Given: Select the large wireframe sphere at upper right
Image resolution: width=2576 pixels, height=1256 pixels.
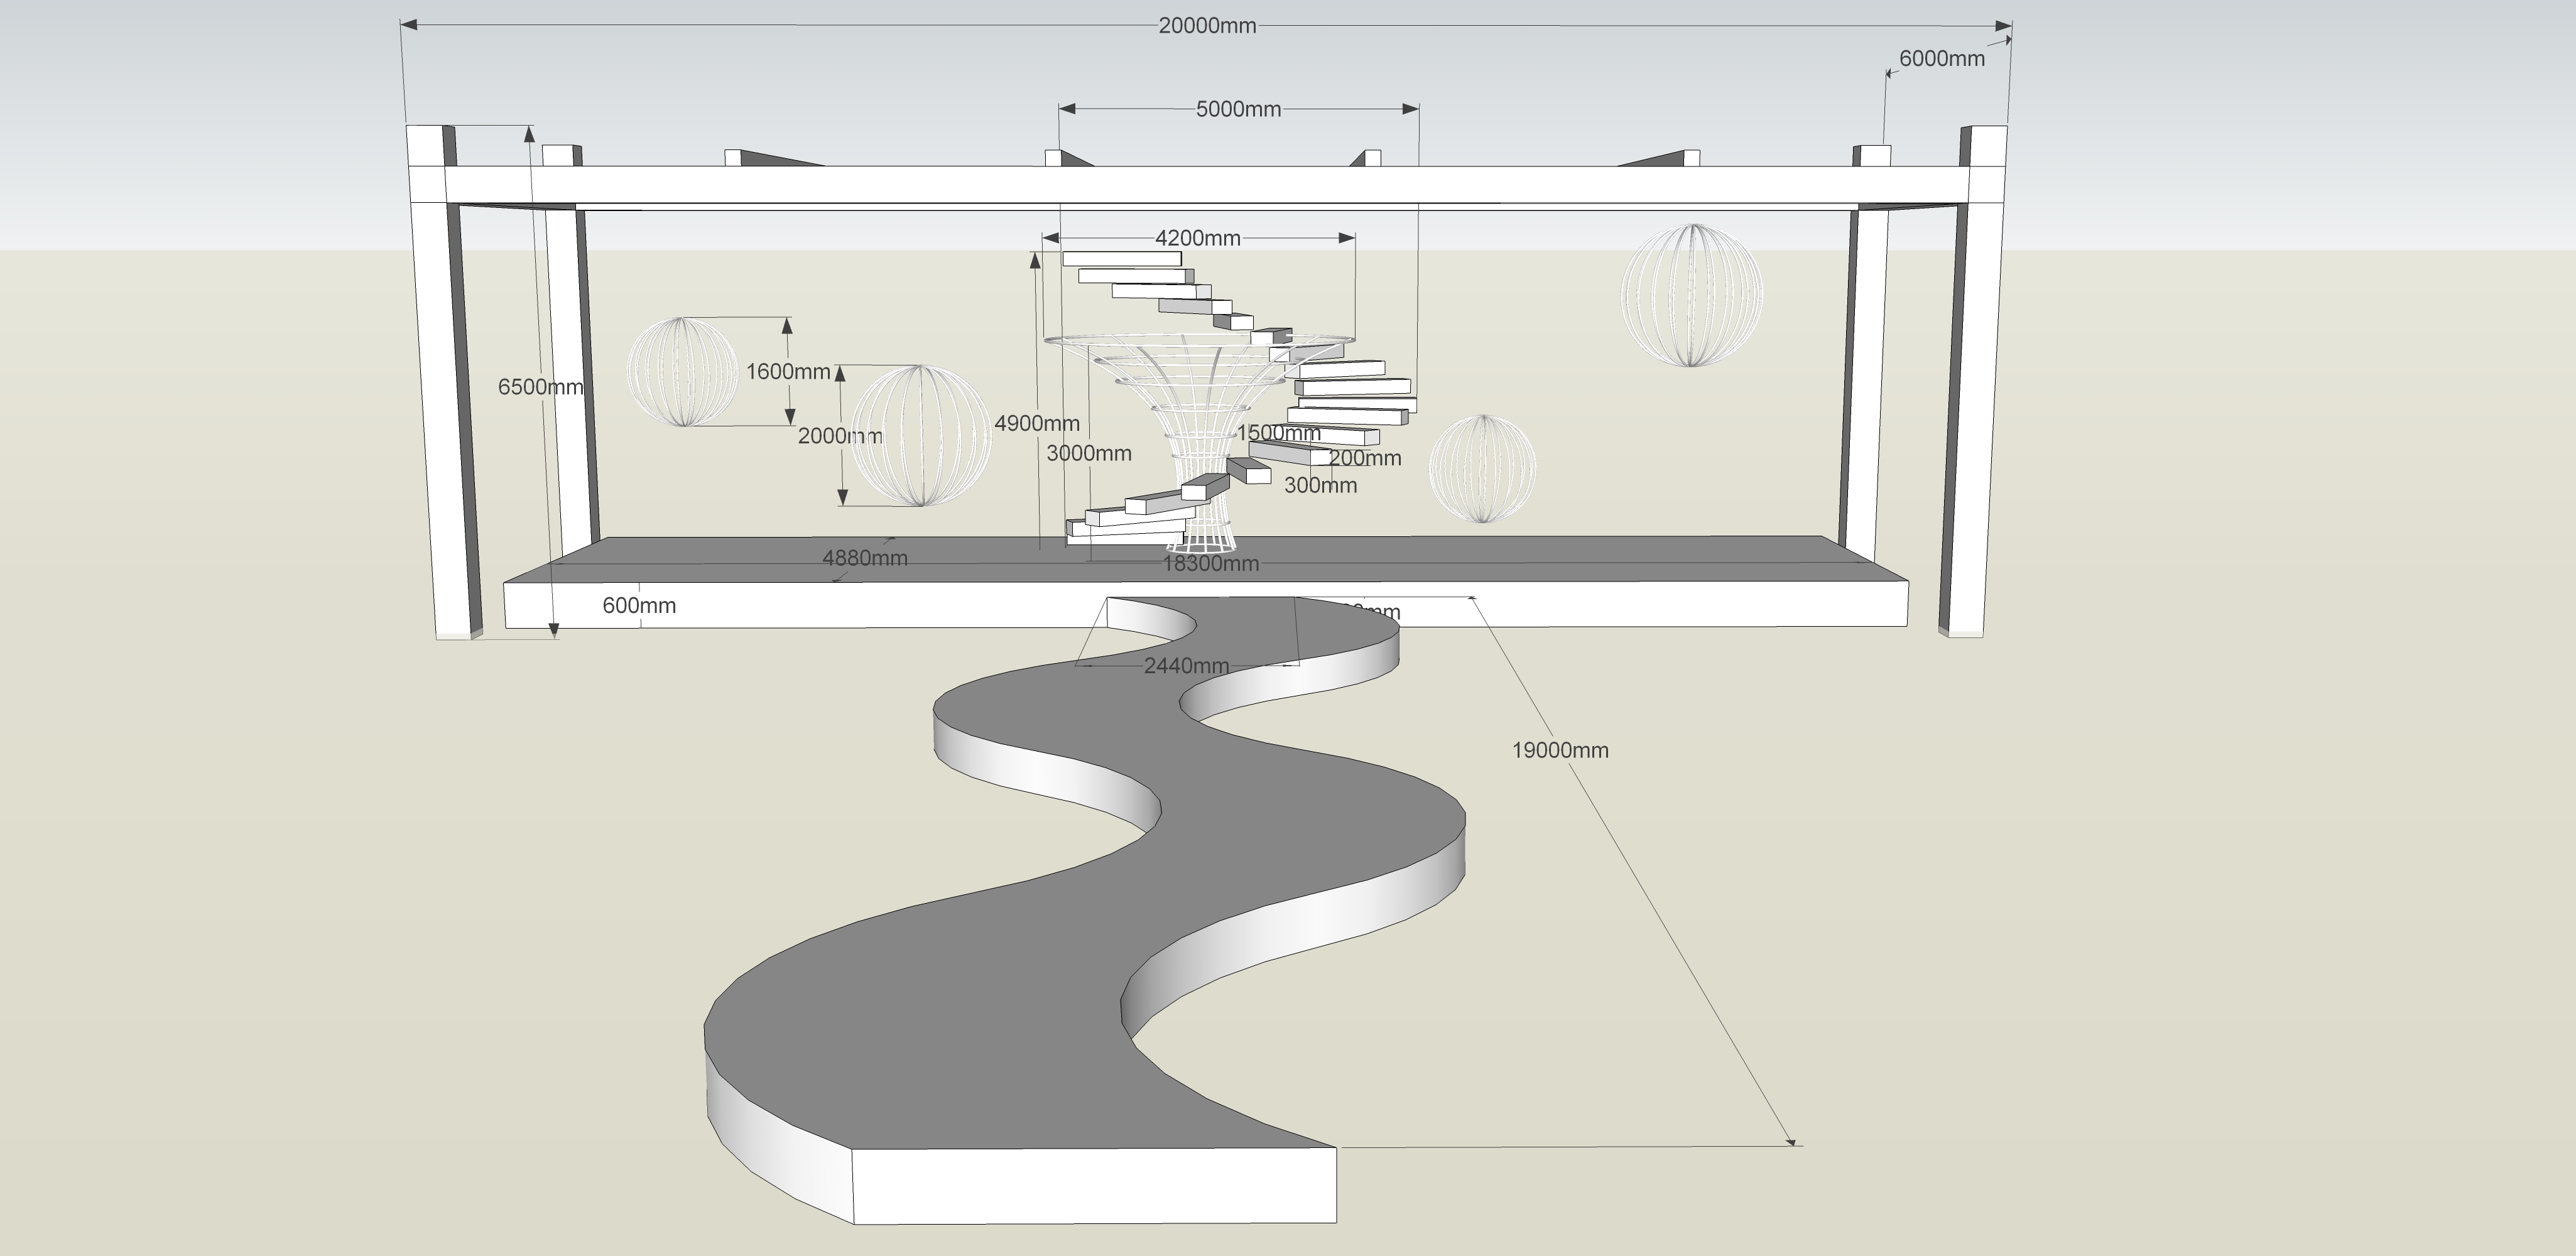Looking at the screenshot, I should (x=1691, y=295).
